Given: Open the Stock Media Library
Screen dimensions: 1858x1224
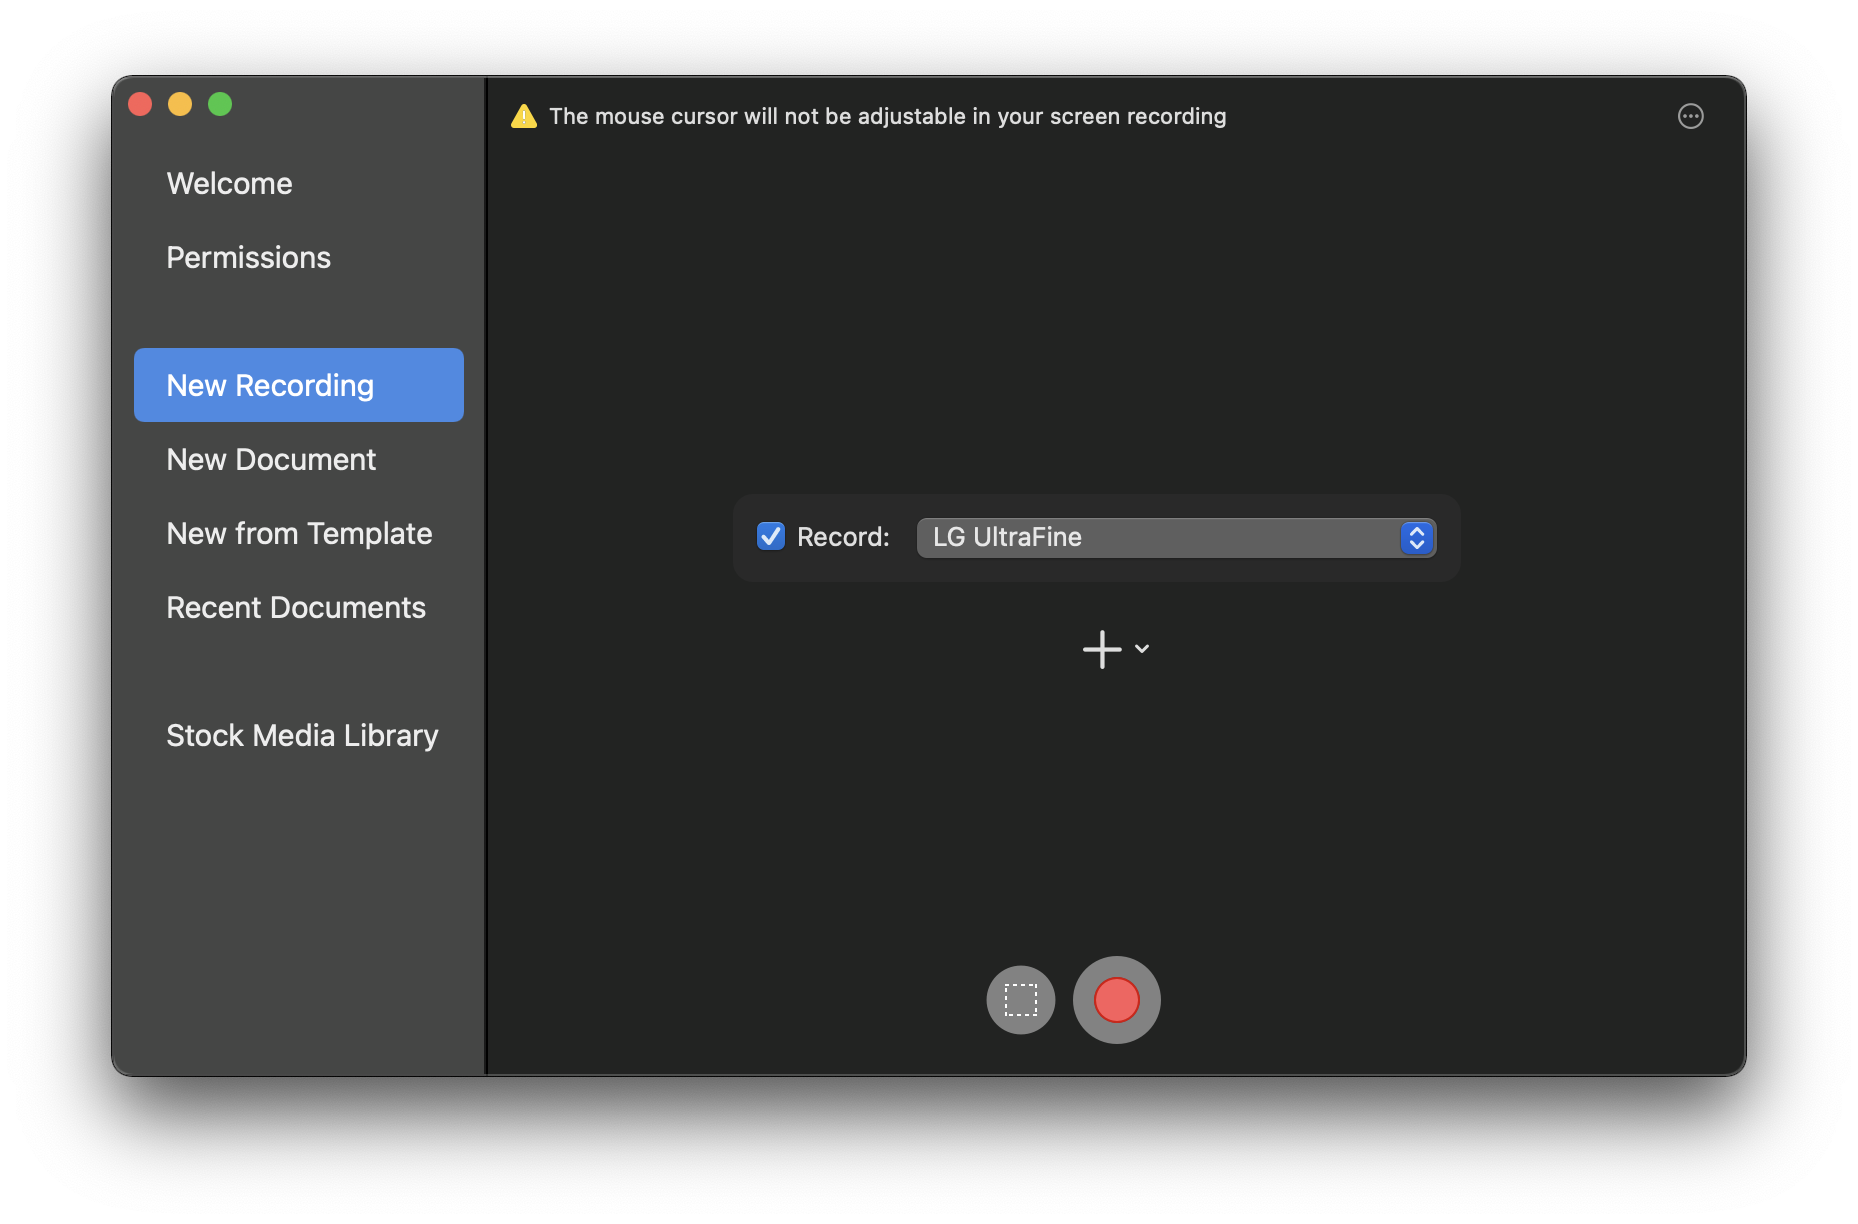Looking at the screenshot, I should point(302,735).
